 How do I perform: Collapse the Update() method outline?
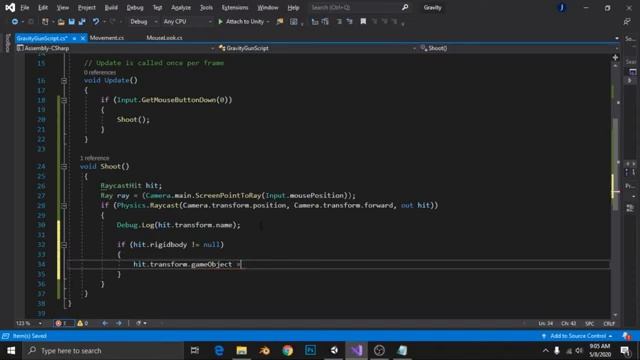pos(64,81)
